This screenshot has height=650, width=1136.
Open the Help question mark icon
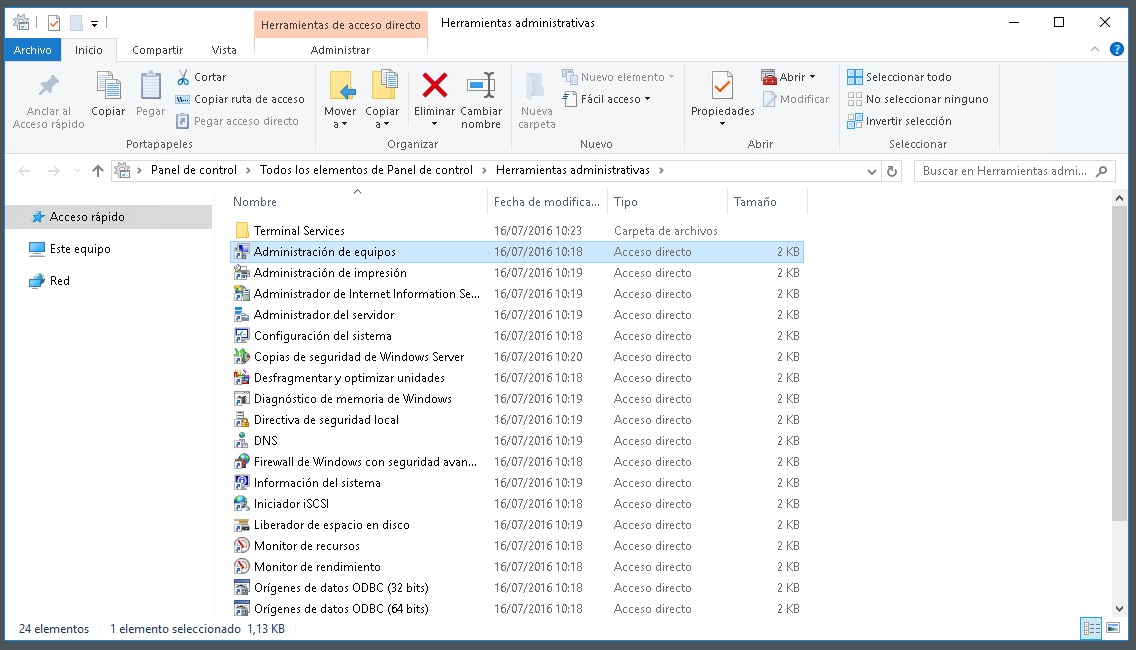[x=1117, y=49]
